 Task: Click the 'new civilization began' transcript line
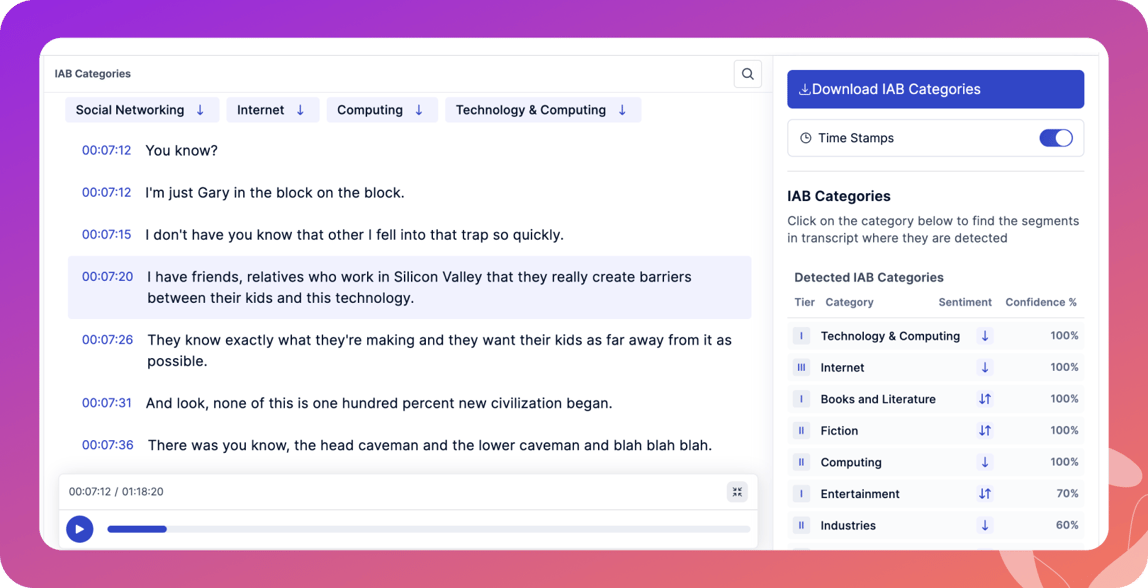pyautogui.click(x=379, y=403)
